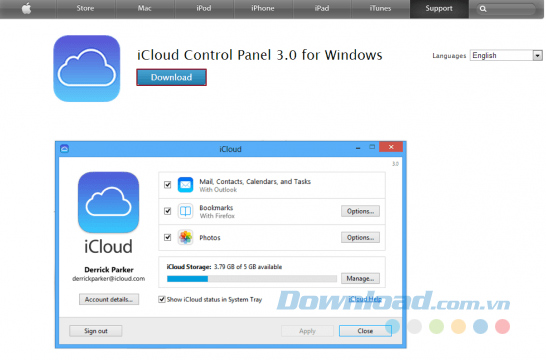
Task: Go to the iPod tab
Action: tap(204, 8)
